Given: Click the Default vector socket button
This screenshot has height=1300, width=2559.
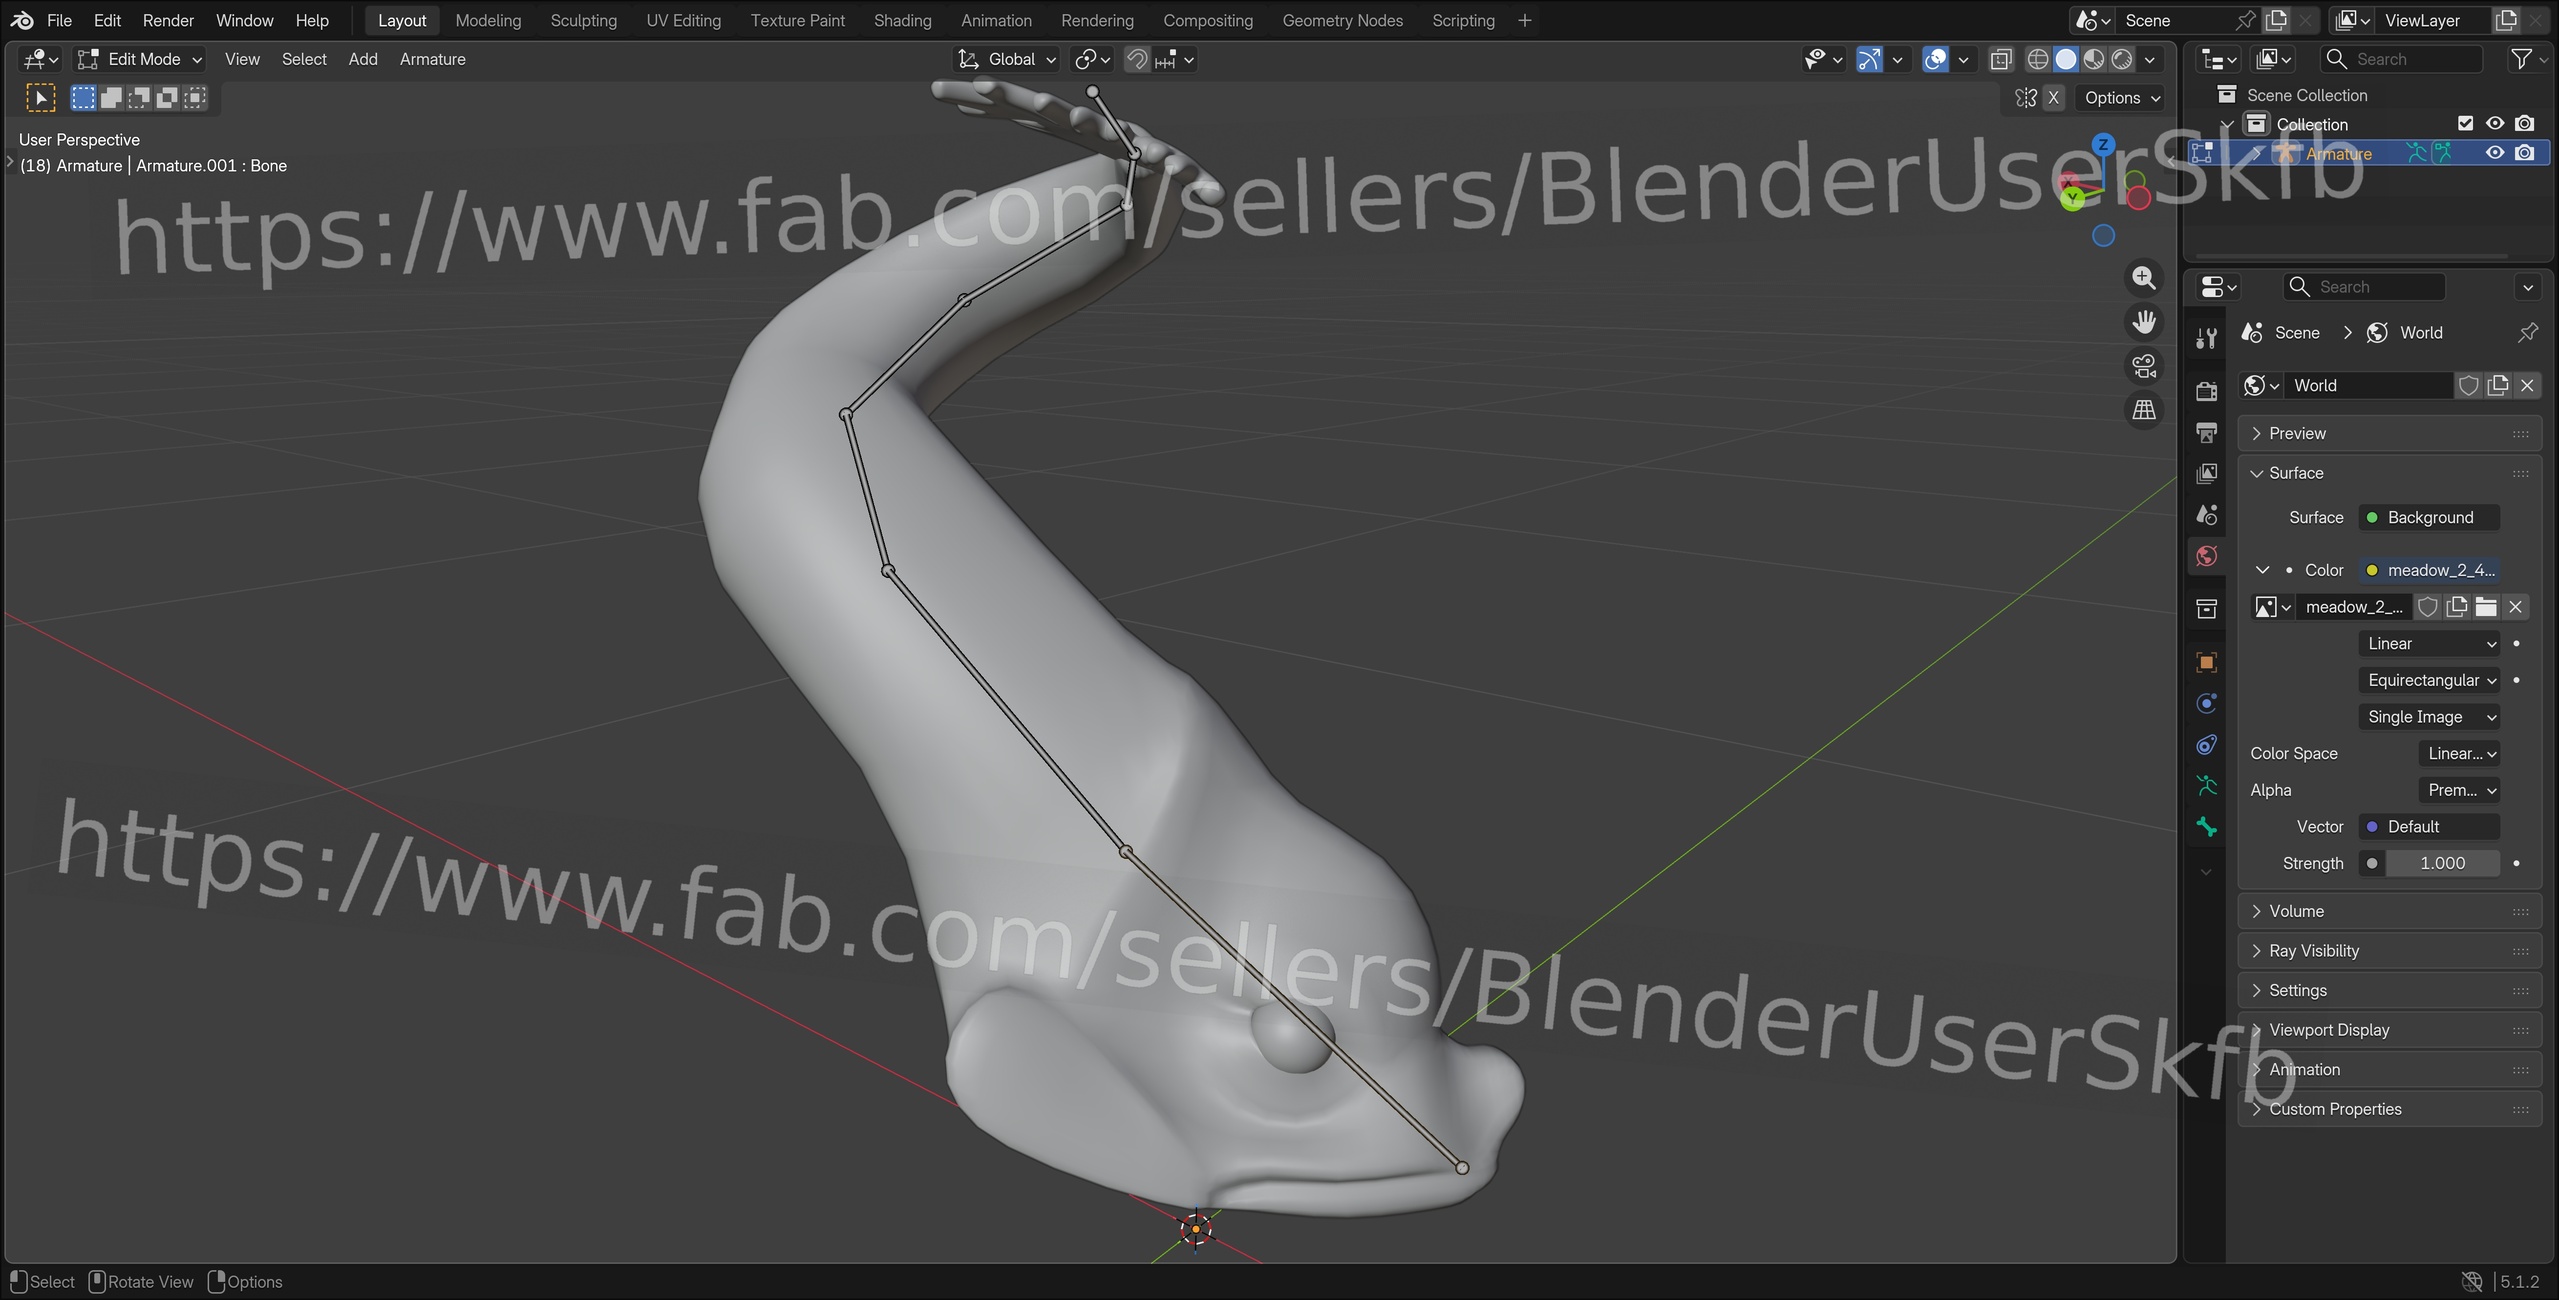Looking at the screenshot, I should coord(2430,827).
